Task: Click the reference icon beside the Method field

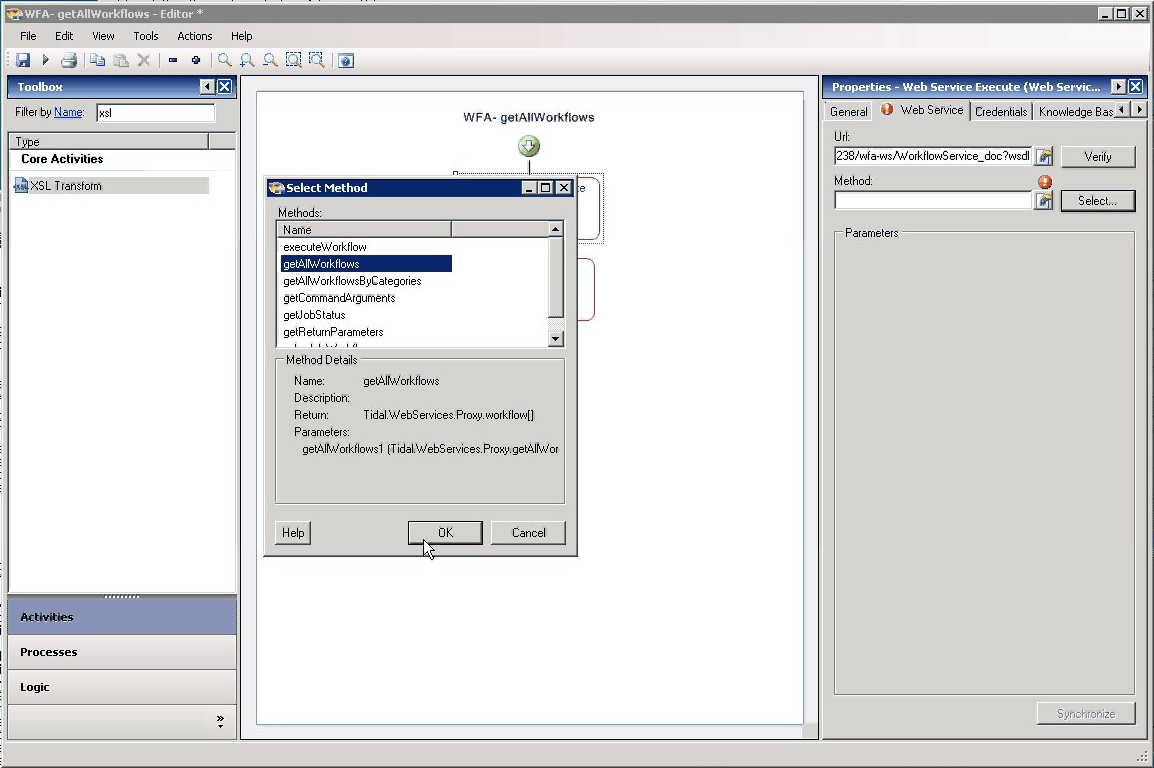Action: [x=1043, y=201]
